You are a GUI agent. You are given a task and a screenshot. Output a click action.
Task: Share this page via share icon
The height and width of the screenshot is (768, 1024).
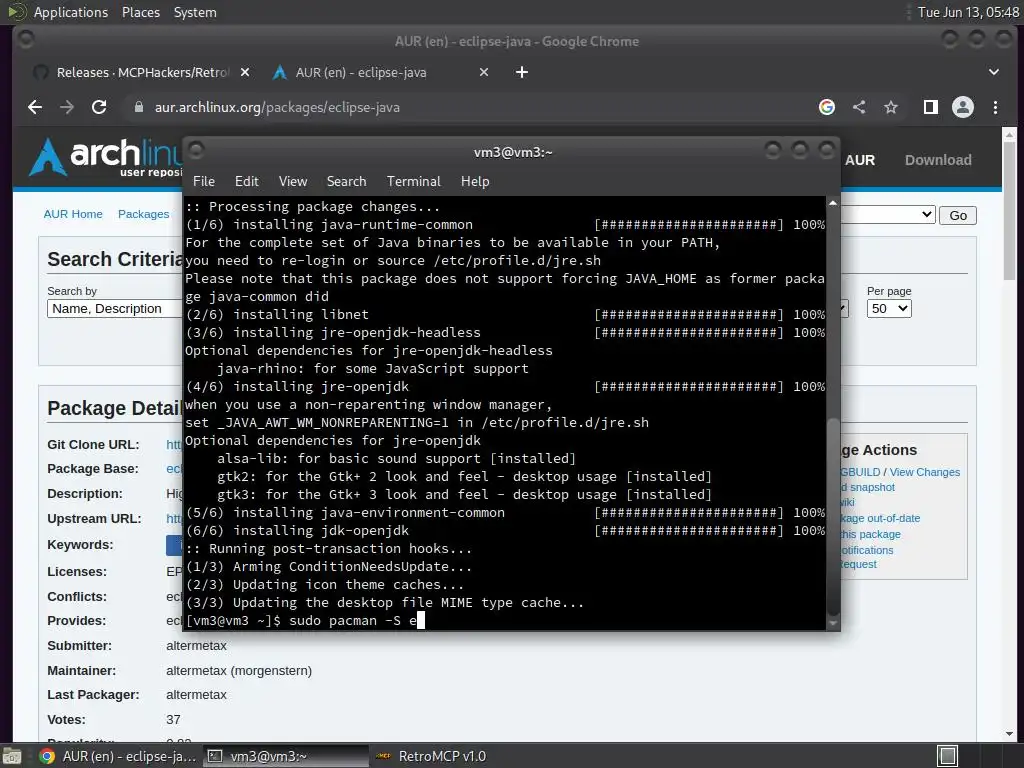(859, 107)
